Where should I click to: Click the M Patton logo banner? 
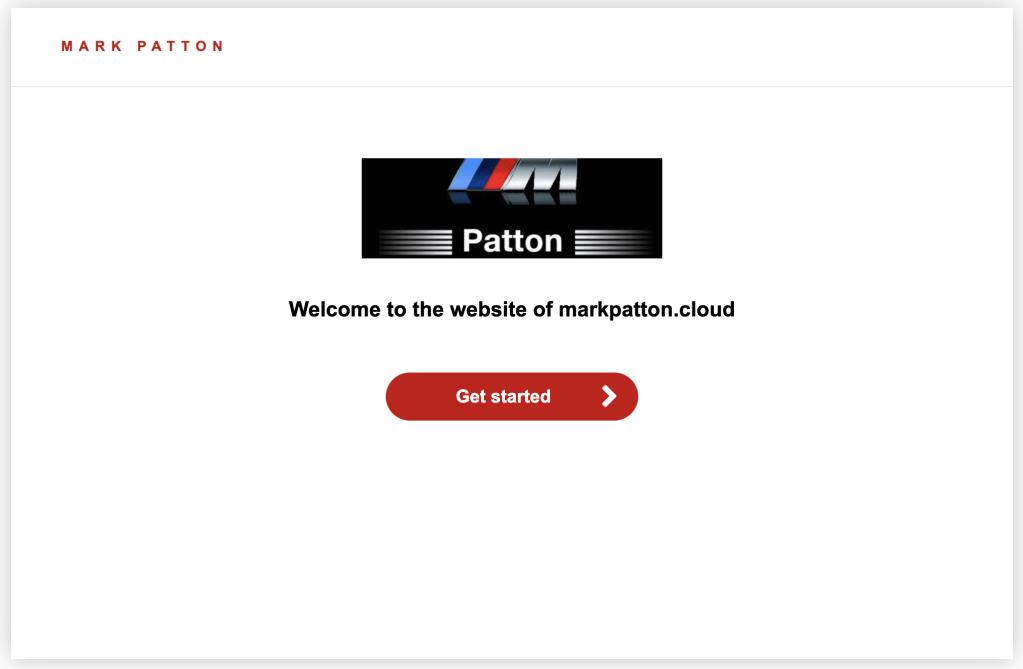click(x=511, y=208)
